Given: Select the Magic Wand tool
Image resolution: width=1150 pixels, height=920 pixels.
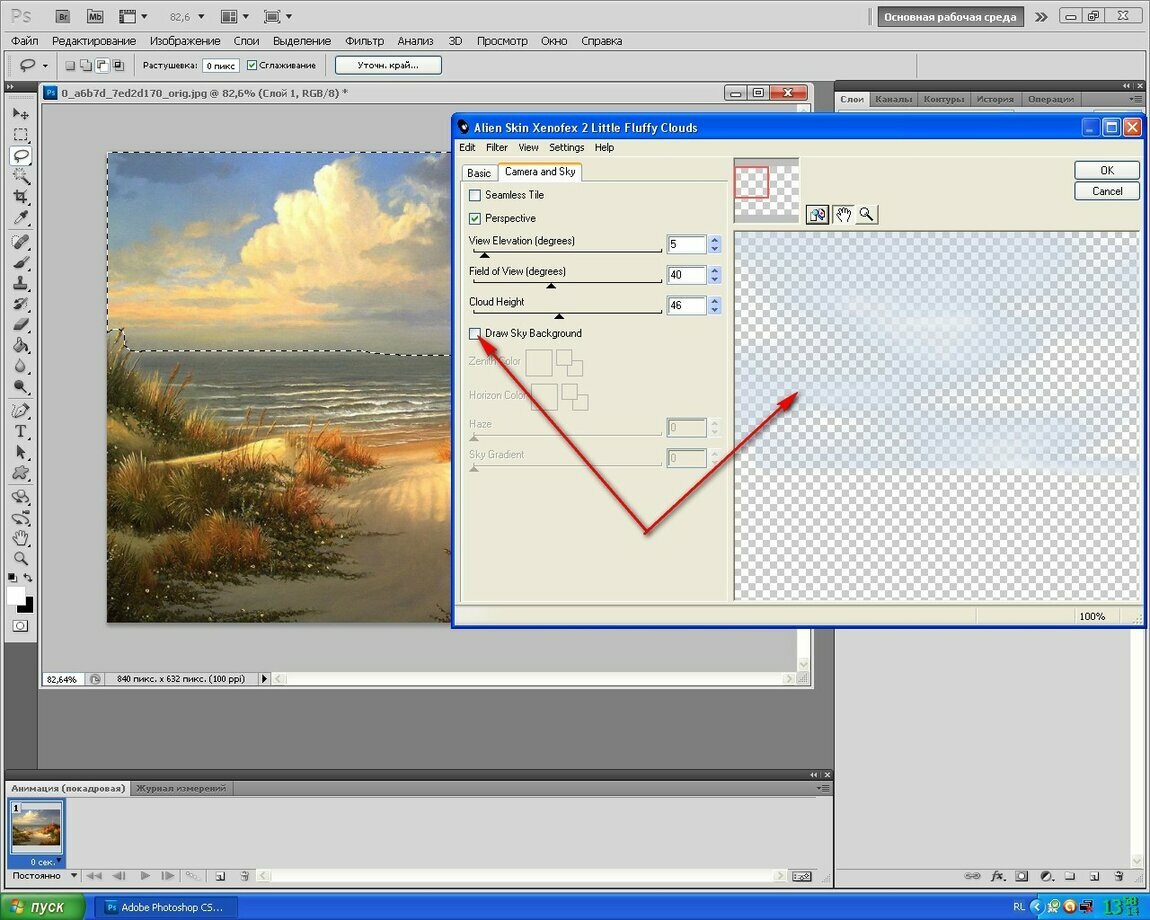Looking at the screenshot, I should [x=21, y=176].
